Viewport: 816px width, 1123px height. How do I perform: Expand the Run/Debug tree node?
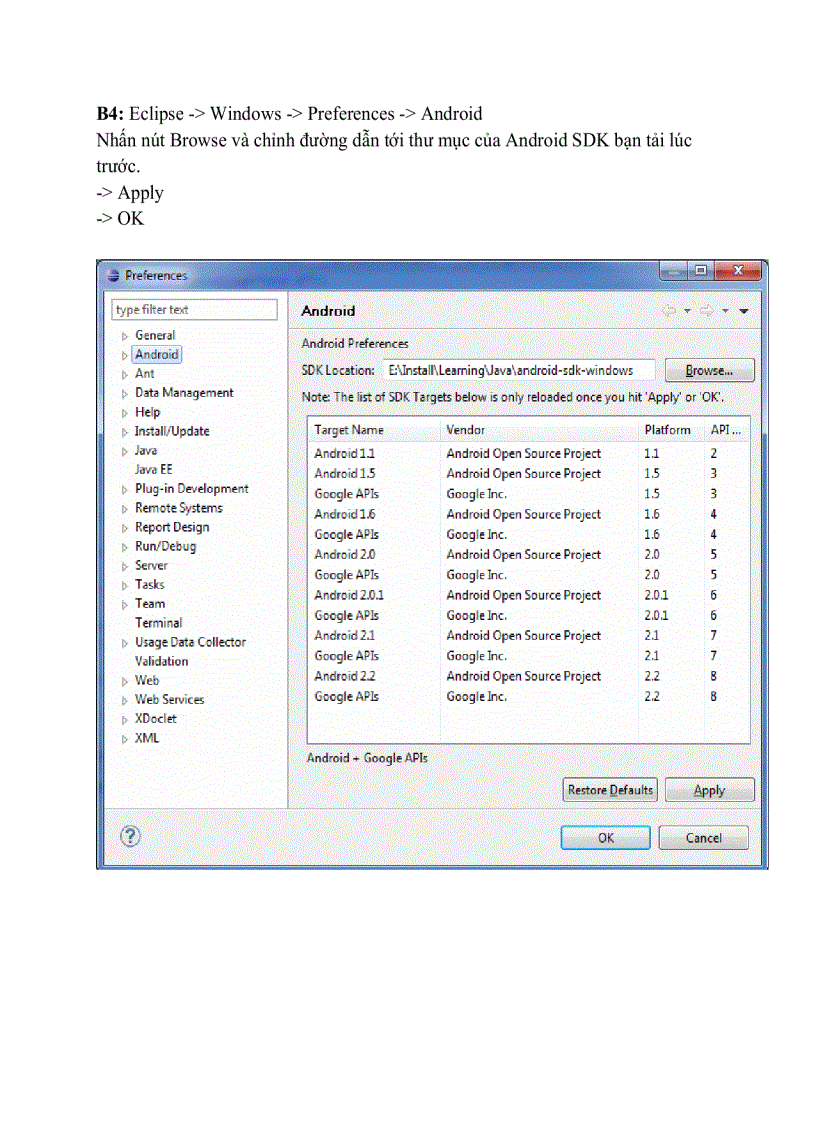[125, 547]
